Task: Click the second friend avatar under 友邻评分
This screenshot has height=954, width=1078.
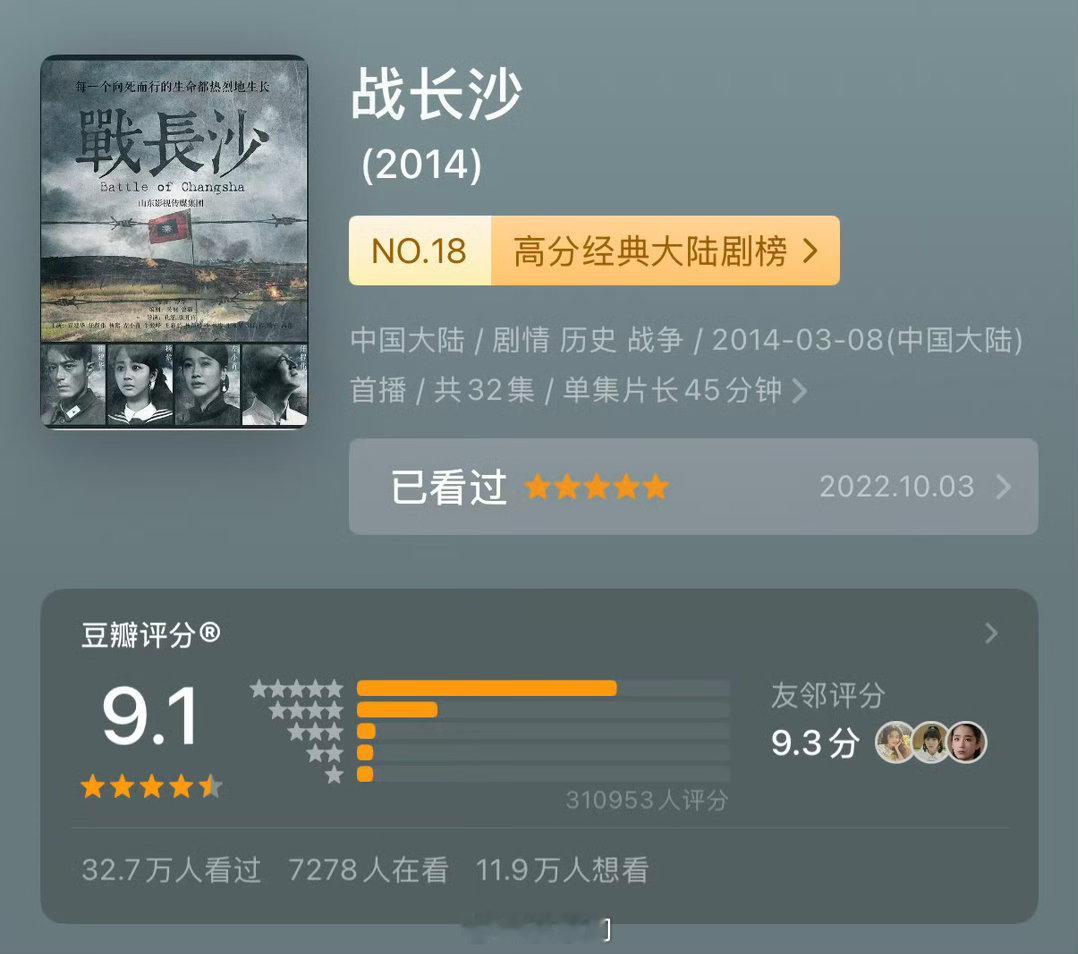Action: coord(930,742)
